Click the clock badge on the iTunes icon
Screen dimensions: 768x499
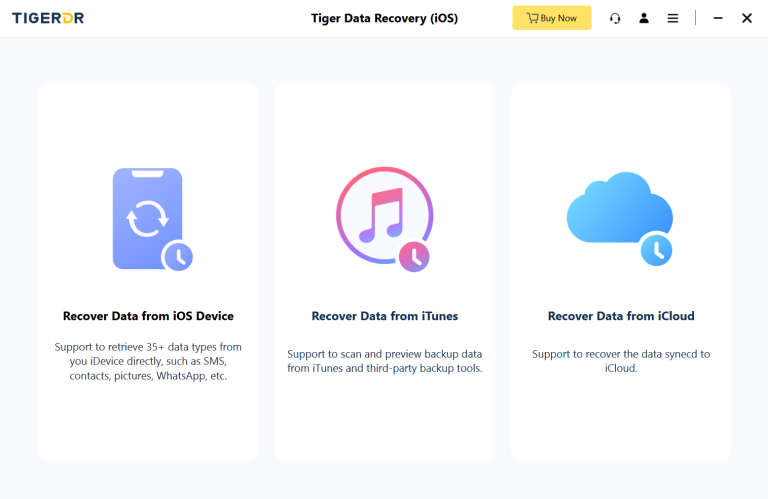coord(413,257)
